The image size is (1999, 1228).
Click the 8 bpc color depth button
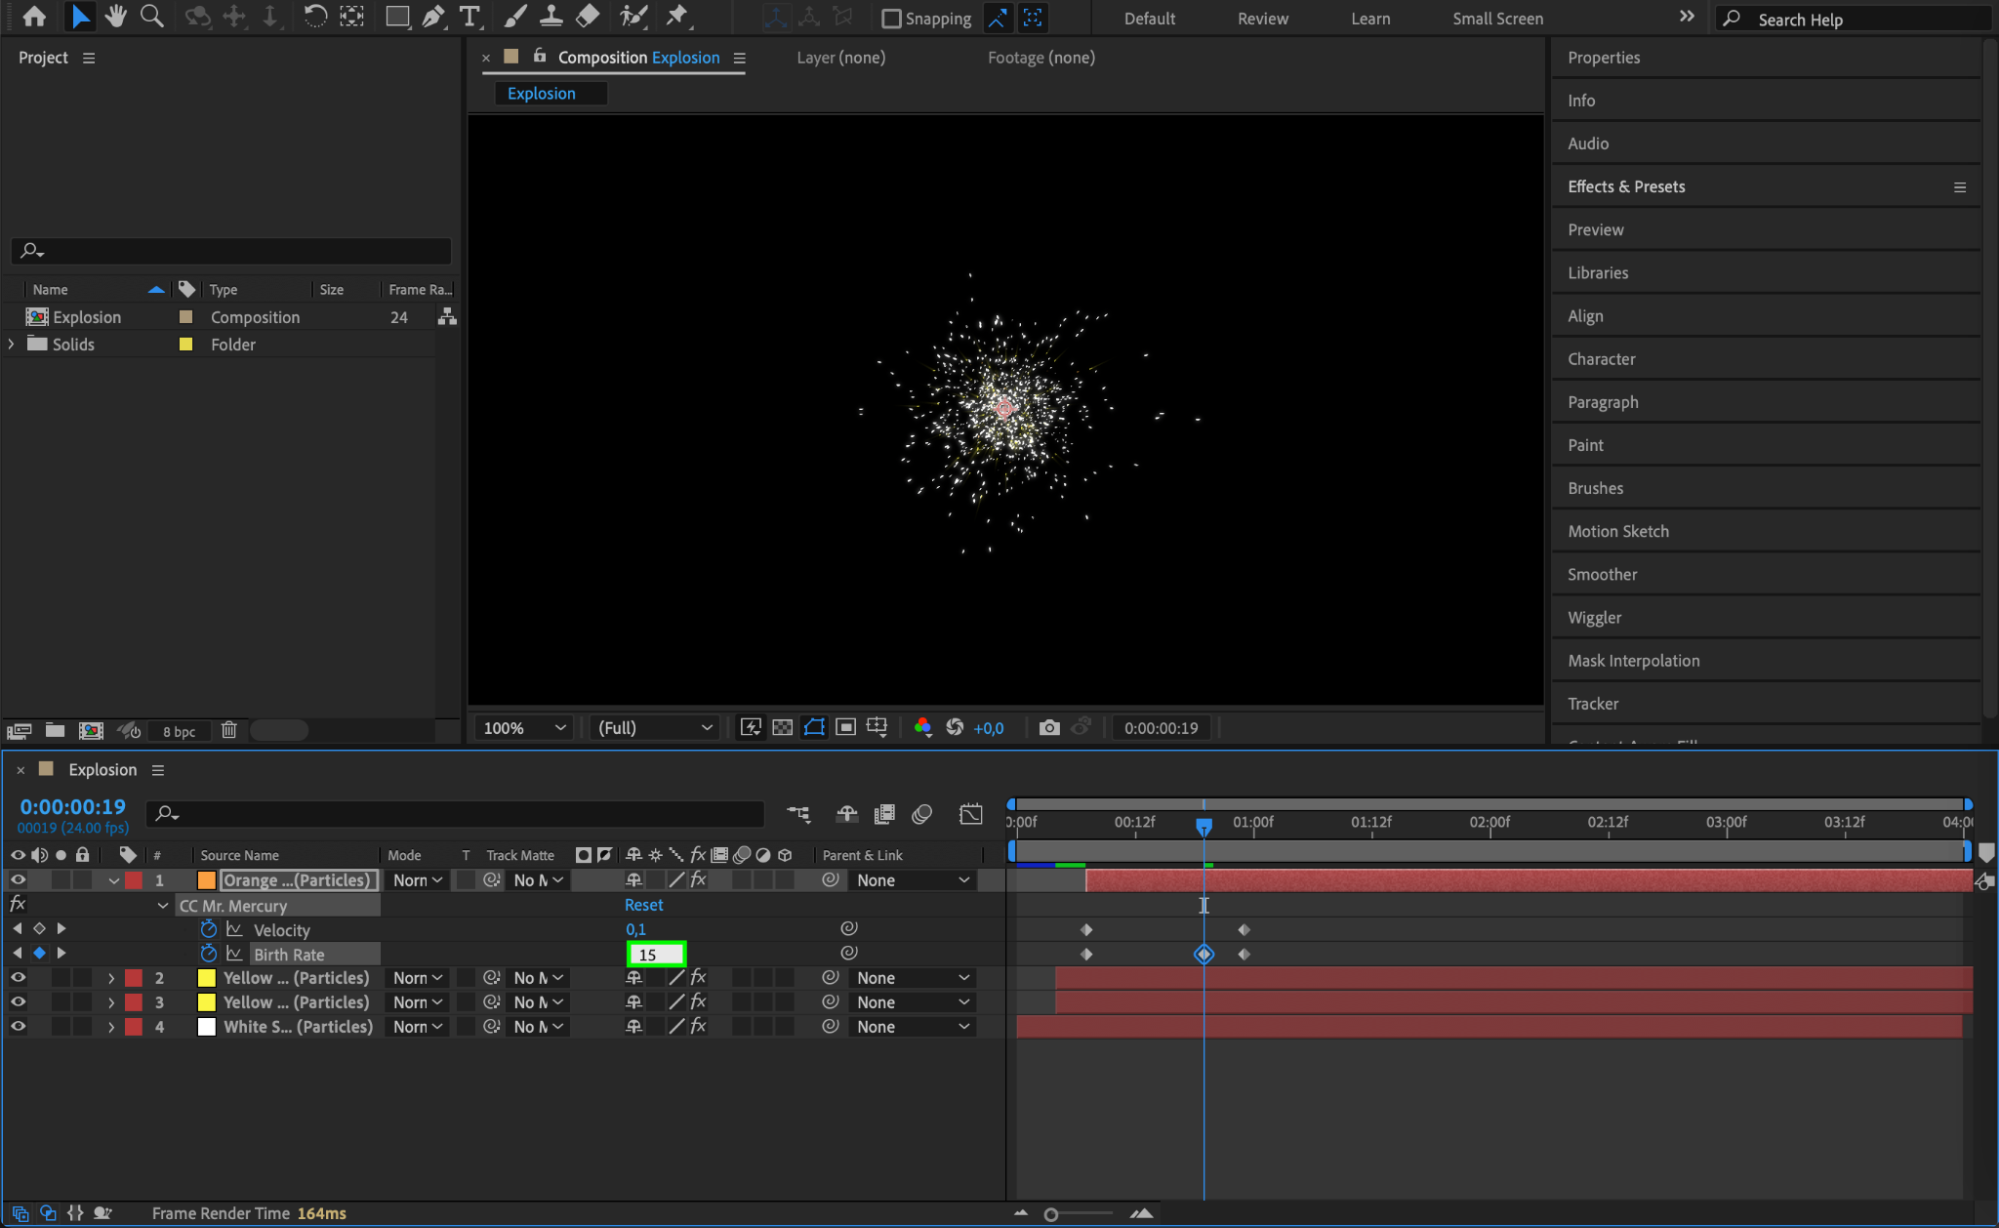coord(179,731)
